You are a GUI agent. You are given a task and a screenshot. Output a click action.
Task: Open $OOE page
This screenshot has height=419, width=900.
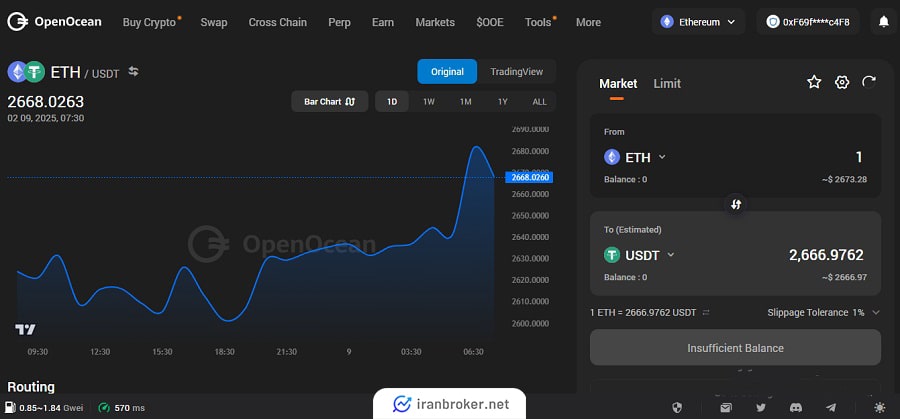pos(490,22)
